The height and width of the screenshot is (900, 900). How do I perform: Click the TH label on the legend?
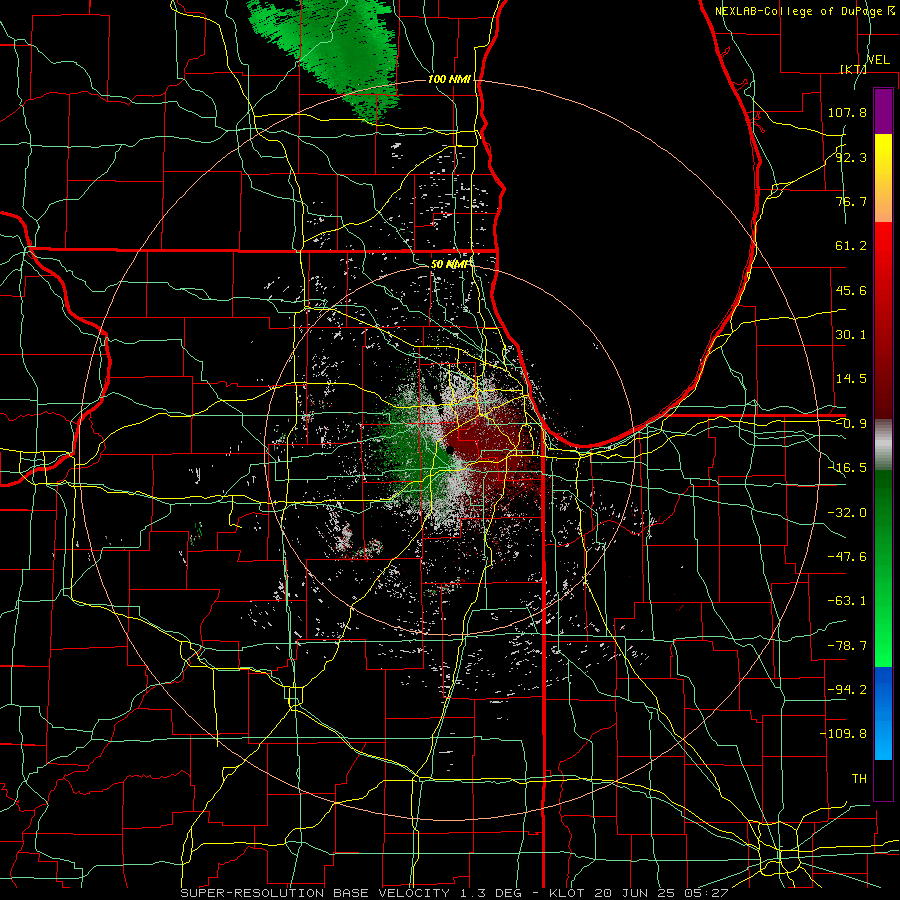[859, 778]
